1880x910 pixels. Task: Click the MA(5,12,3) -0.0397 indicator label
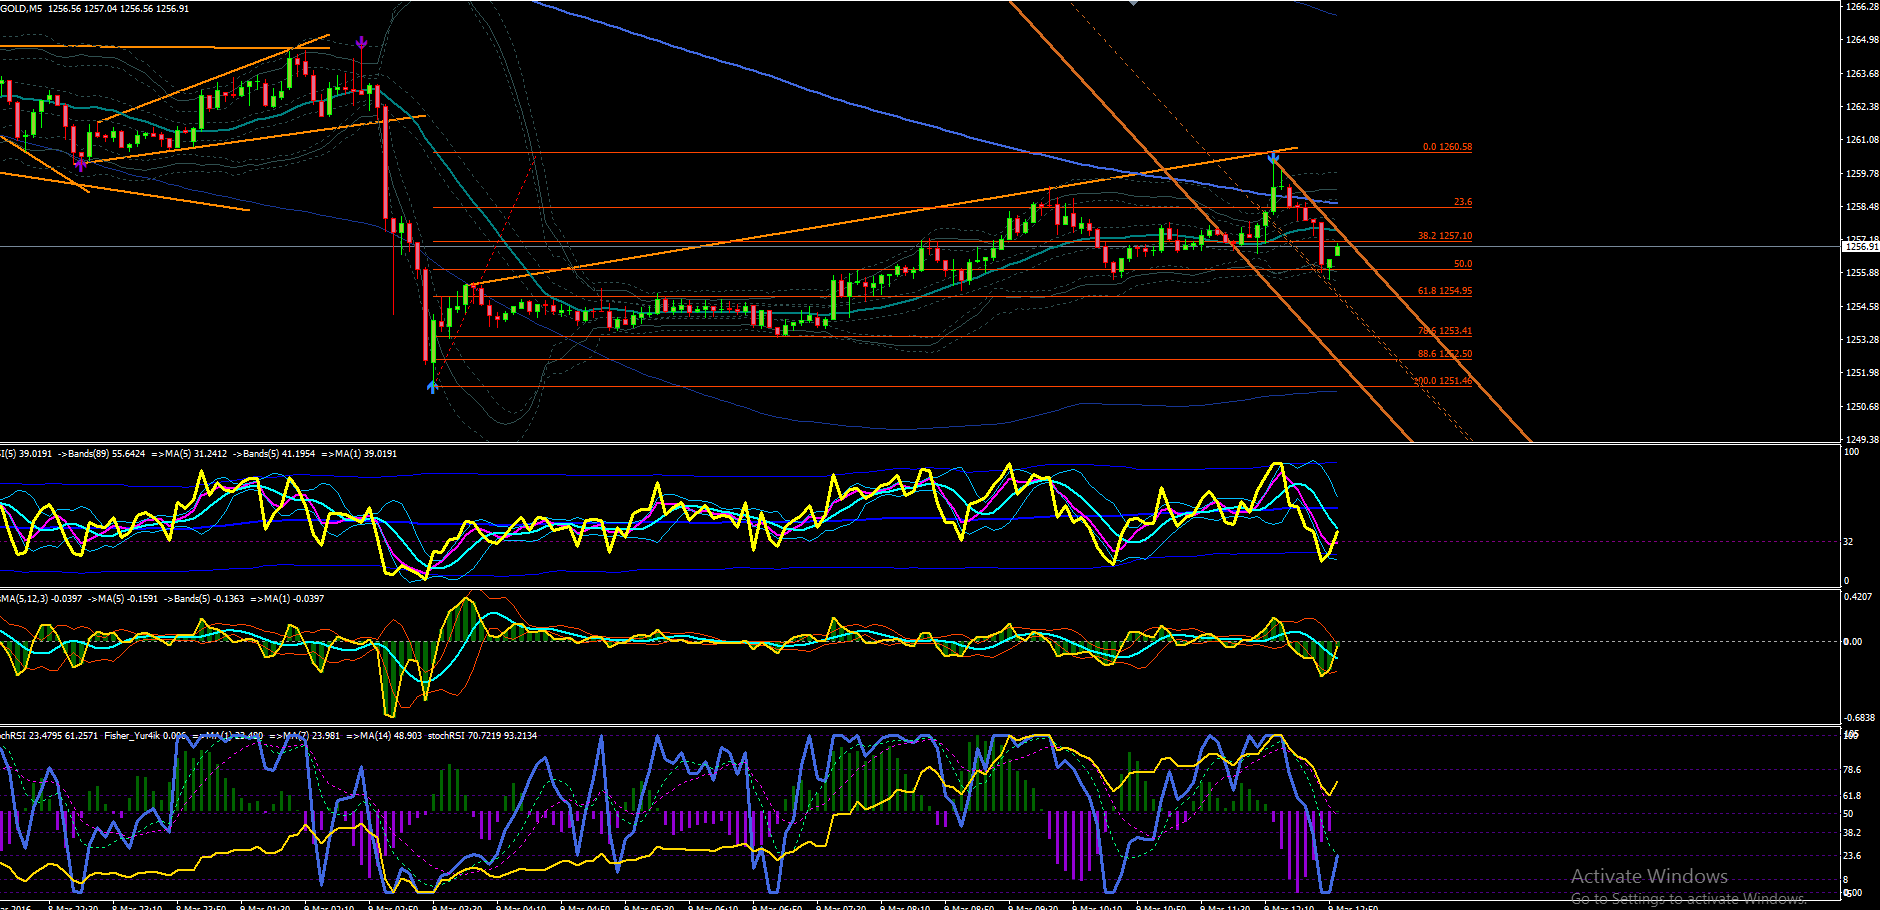pyautogui.click(x=41, y=599)
